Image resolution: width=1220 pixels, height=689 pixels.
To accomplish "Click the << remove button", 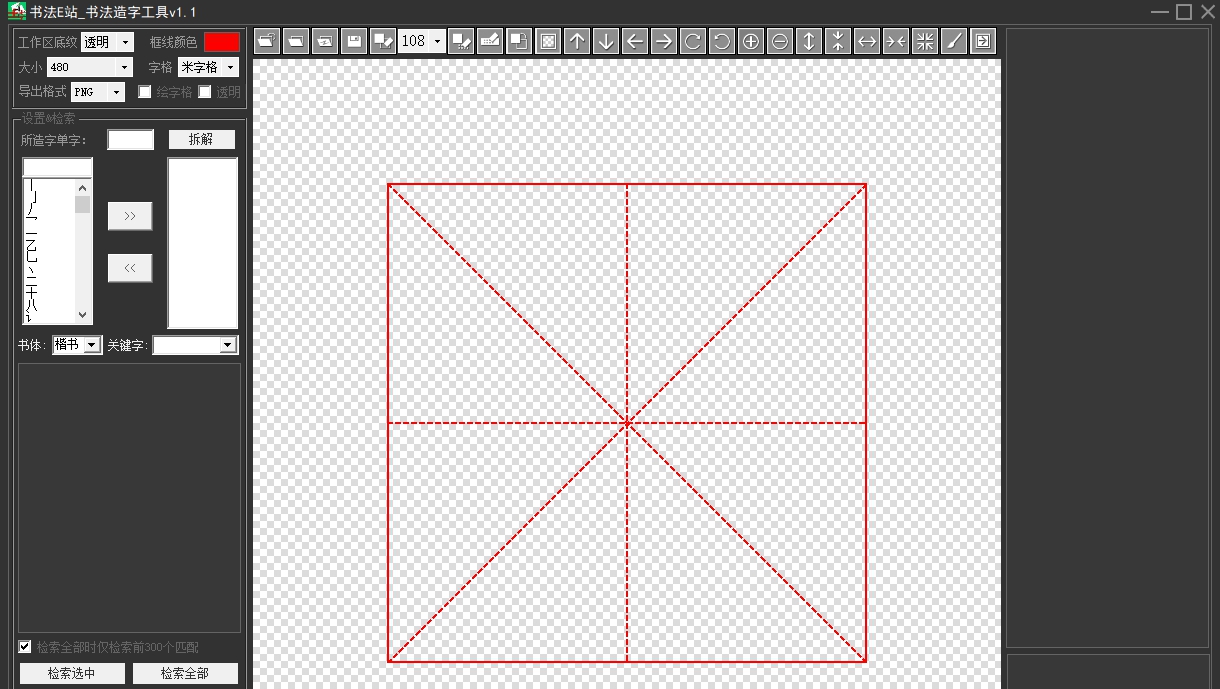I will click(x=130, y=268).
